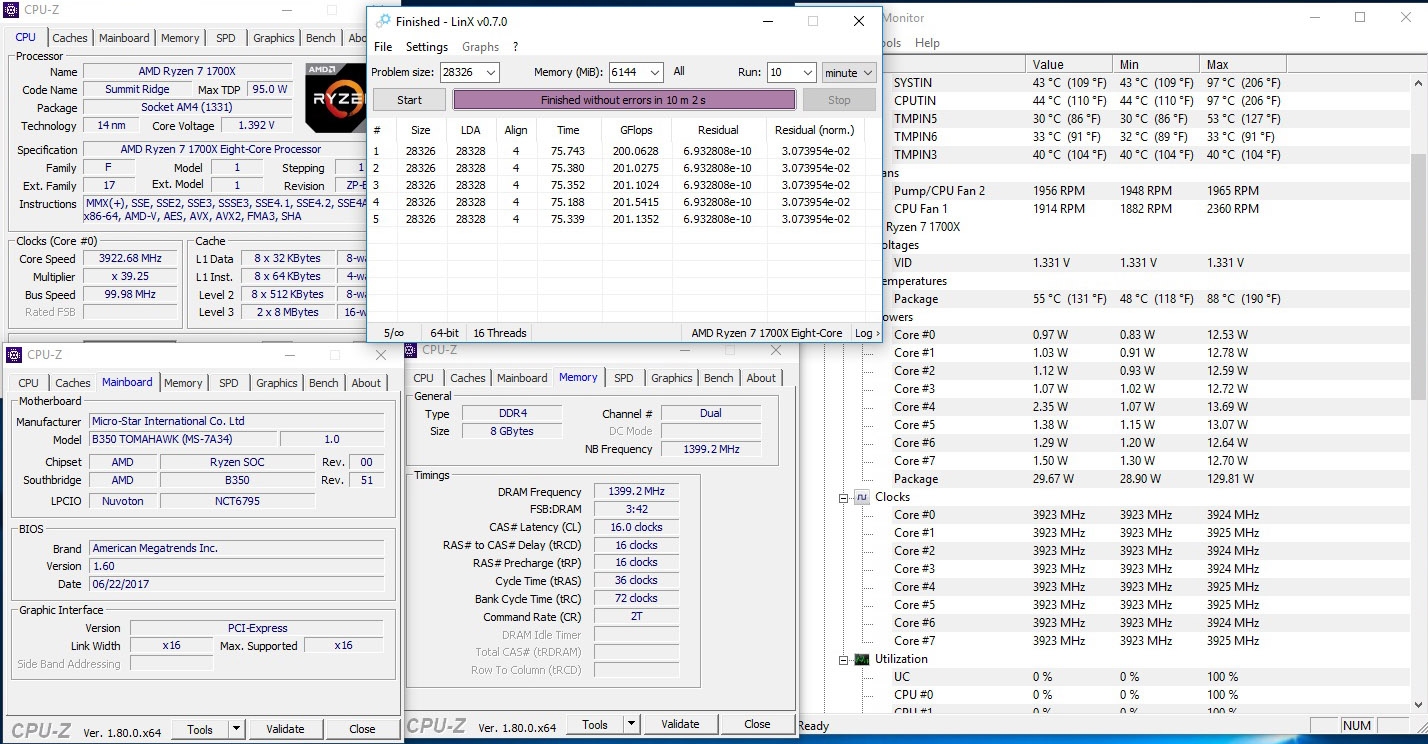Select SPD tab in CPU-Z Memory window
The height and width of the screenshot is (744, 1428).
coord(624,378)
